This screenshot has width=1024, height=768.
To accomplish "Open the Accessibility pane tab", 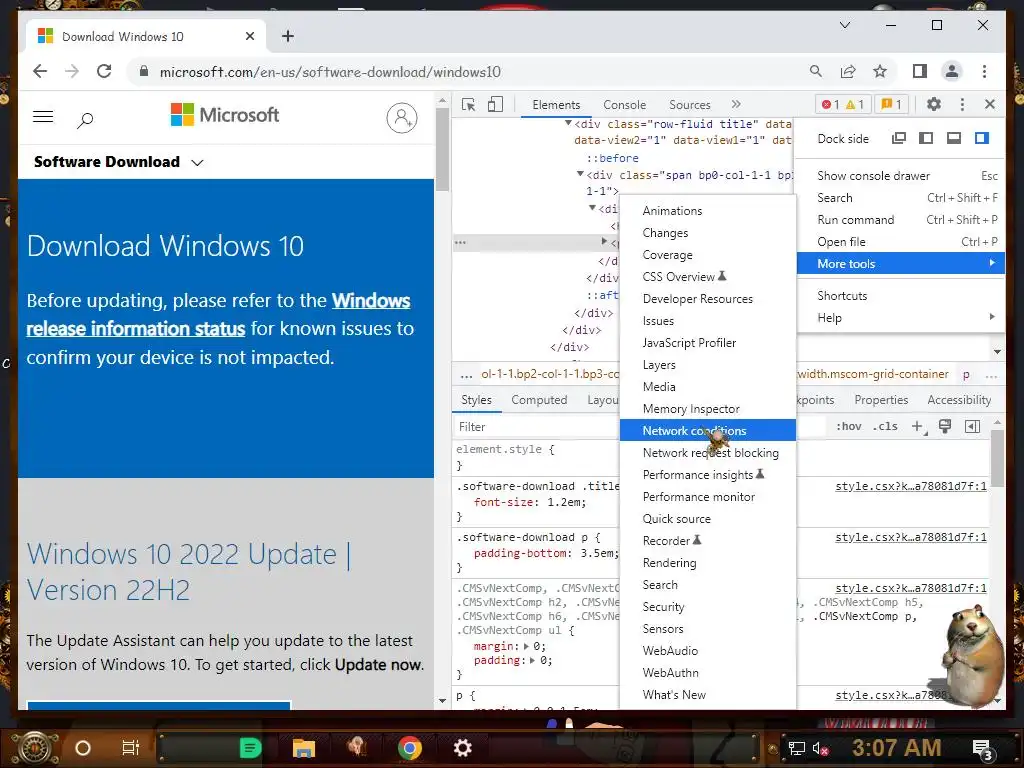I will point(959,400).
